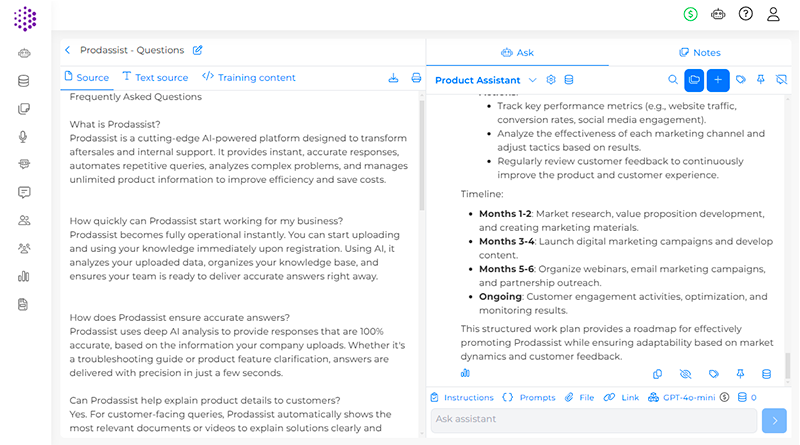Start a new chat with plus button
800x445 pixels.
coord(718,80)
